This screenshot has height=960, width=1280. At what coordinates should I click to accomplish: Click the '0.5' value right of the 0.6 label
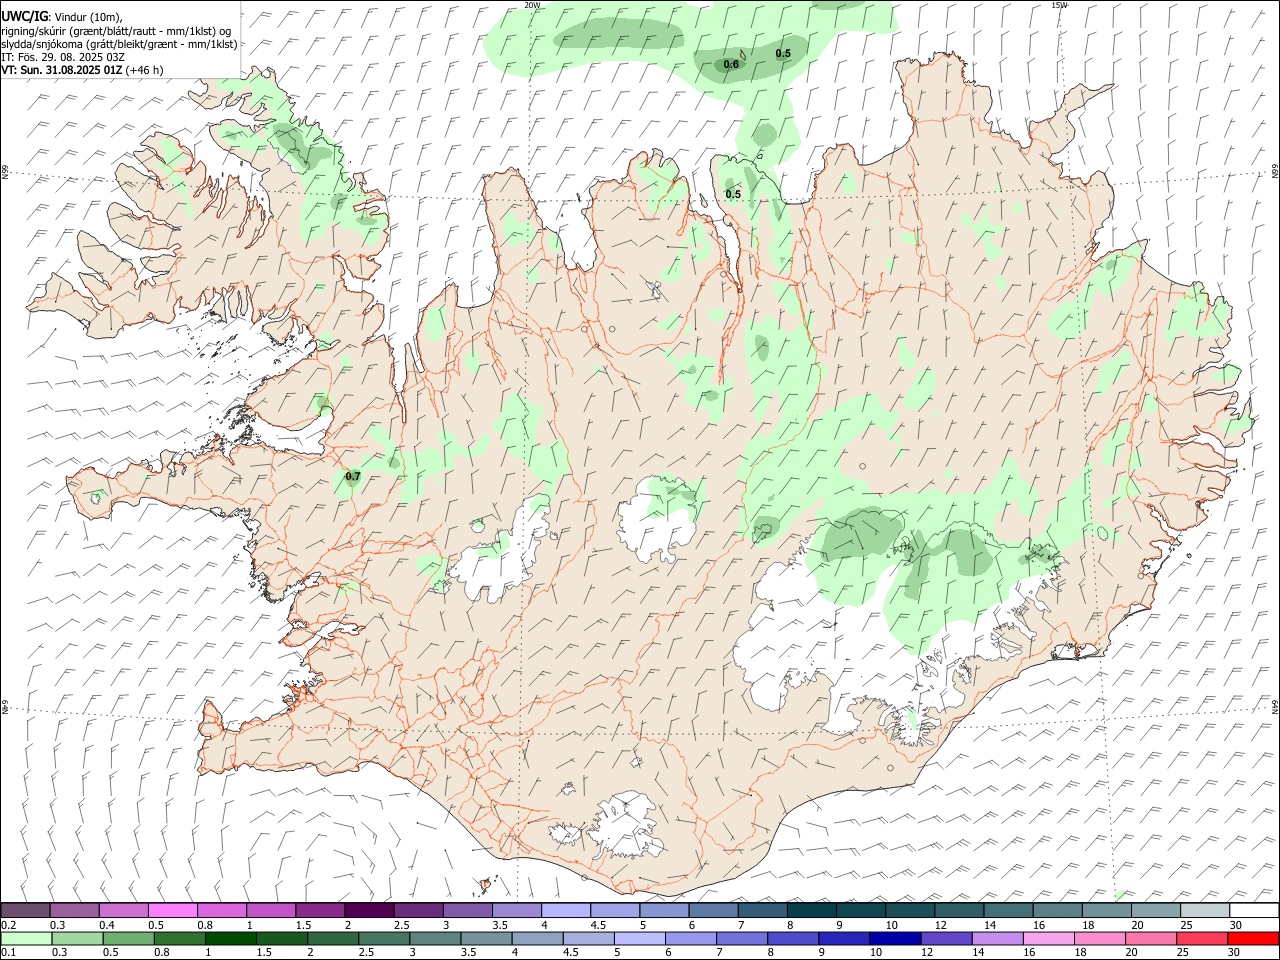783,54
